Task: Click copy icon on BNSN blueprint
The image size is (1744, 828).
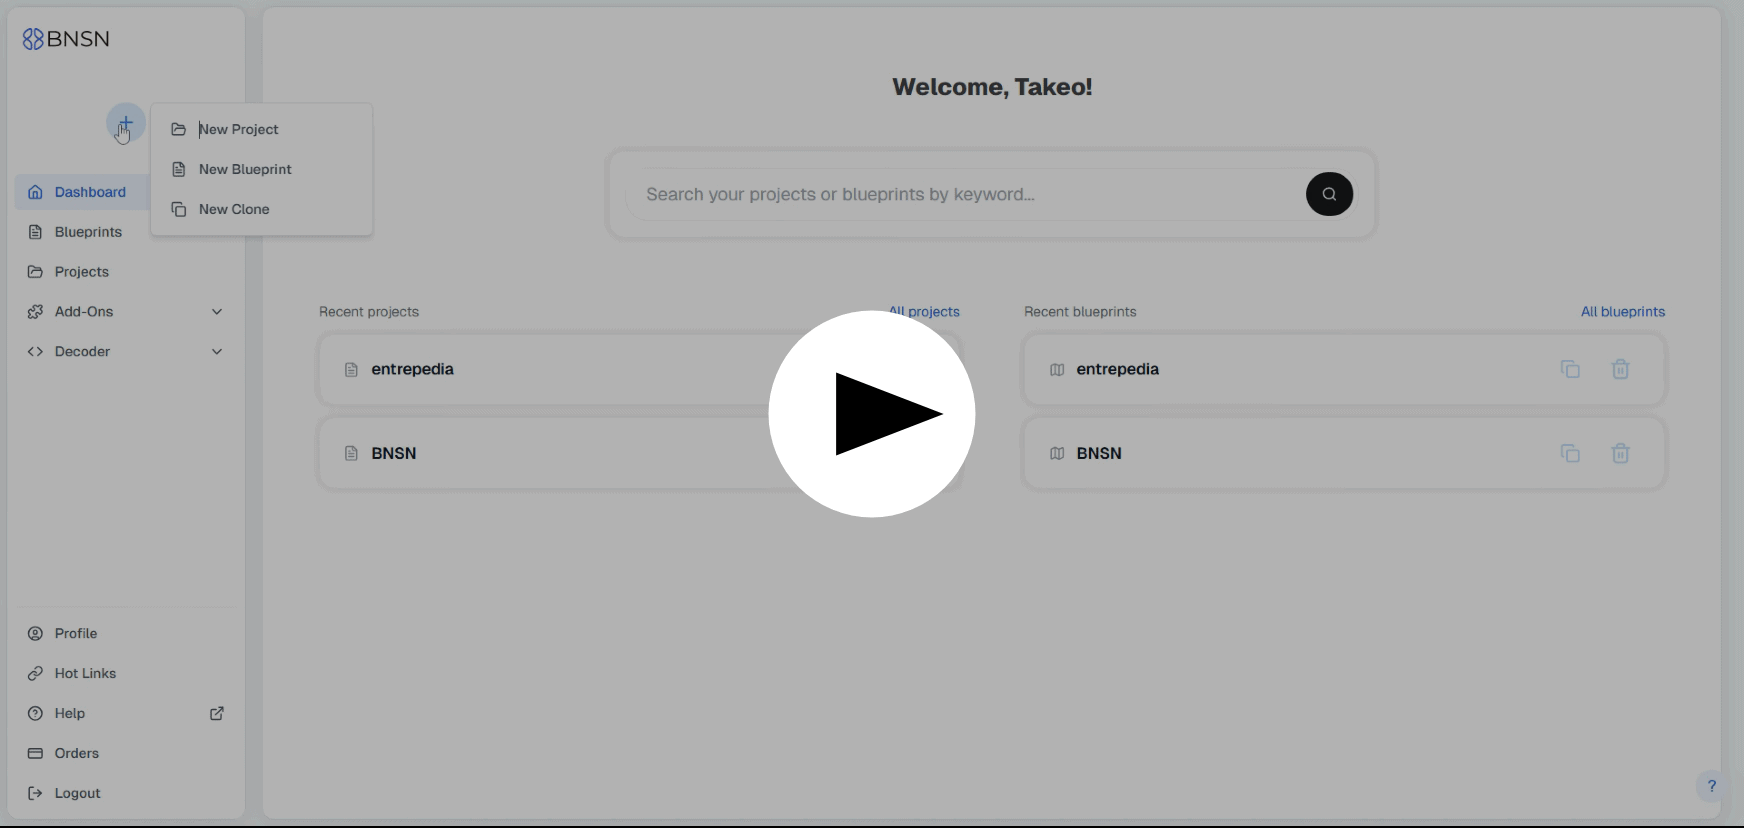Action: tap(1570, 453)
